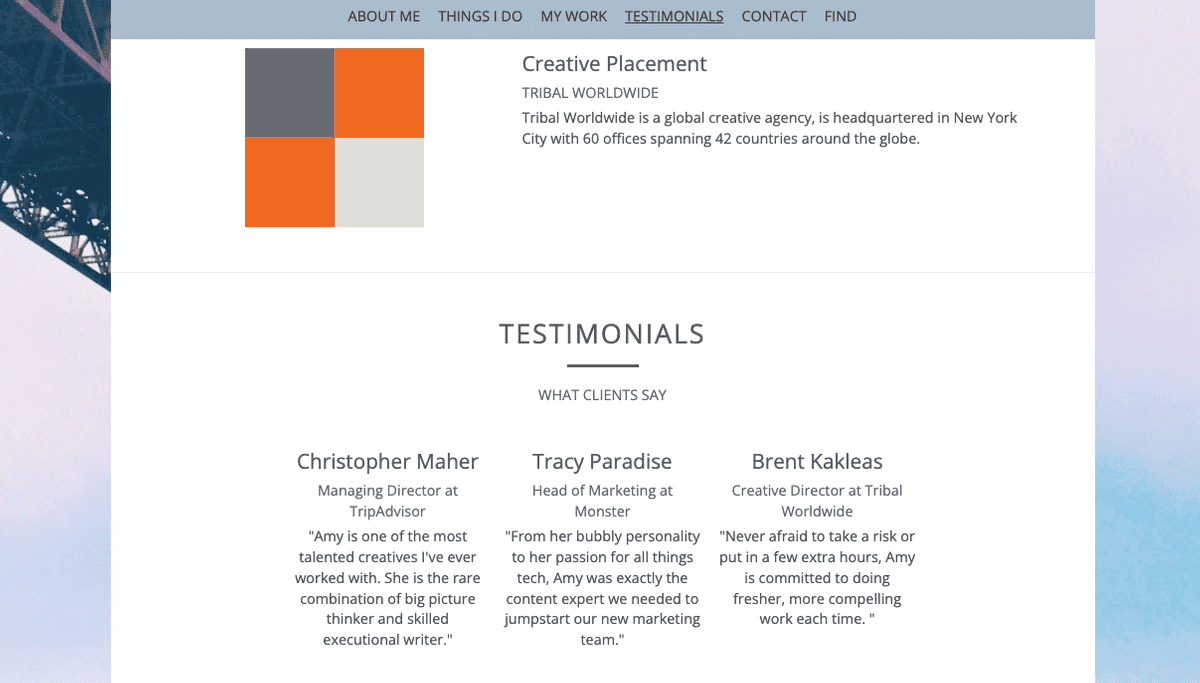
Task: Navigate to the CONTACT section
Action: click(774, 16)
